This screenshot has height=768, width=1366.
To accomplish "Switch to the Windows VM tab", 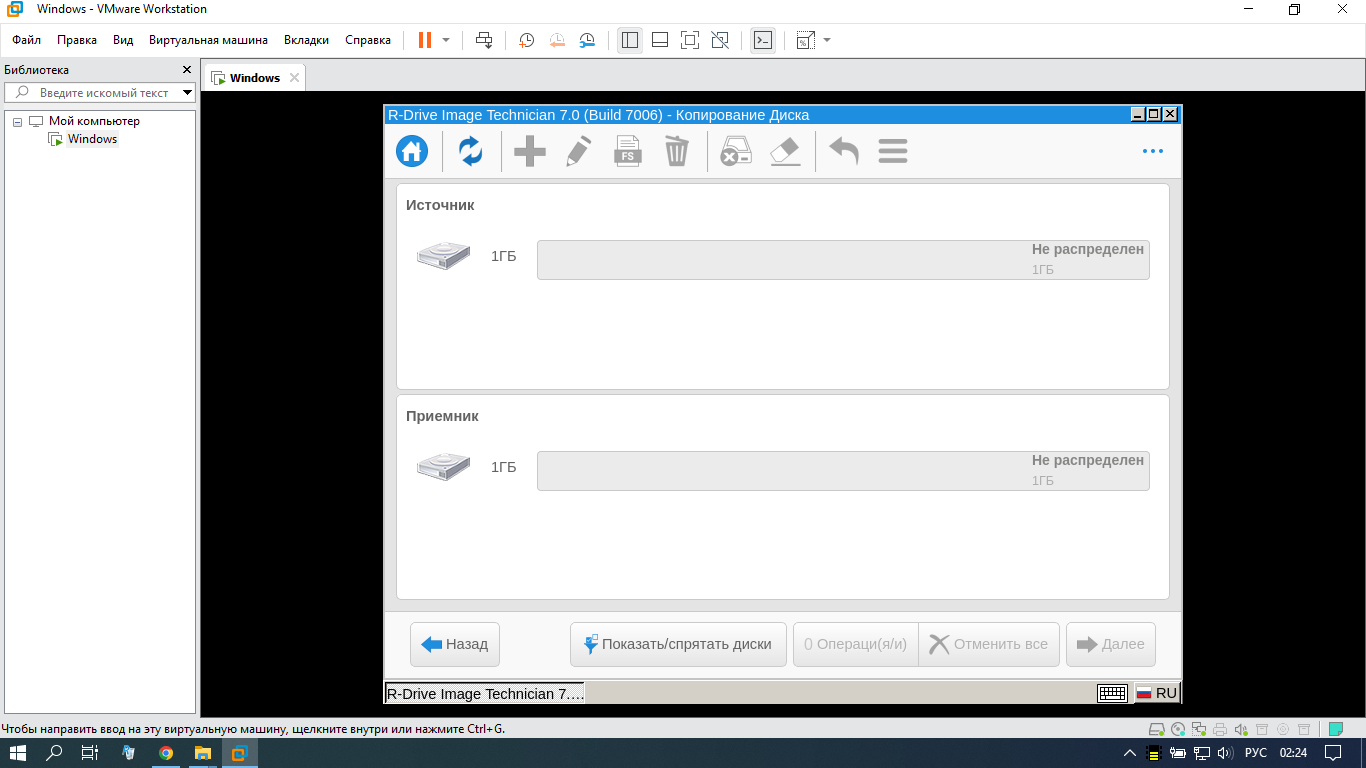I will tap(254, 78).
